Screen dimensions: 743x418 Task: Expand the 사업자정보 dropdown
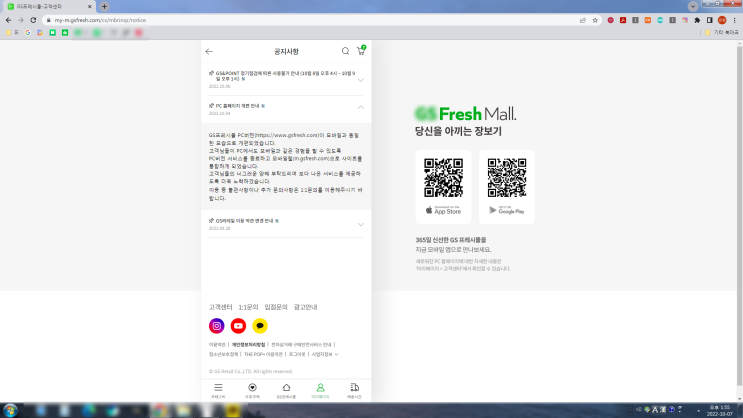[x=325, y=354]
